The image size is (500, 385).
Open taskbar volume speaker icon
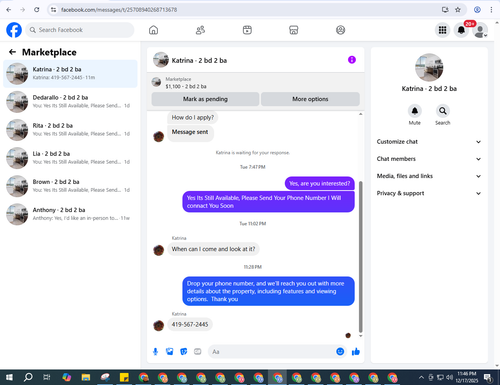click(x=449, y=377)
